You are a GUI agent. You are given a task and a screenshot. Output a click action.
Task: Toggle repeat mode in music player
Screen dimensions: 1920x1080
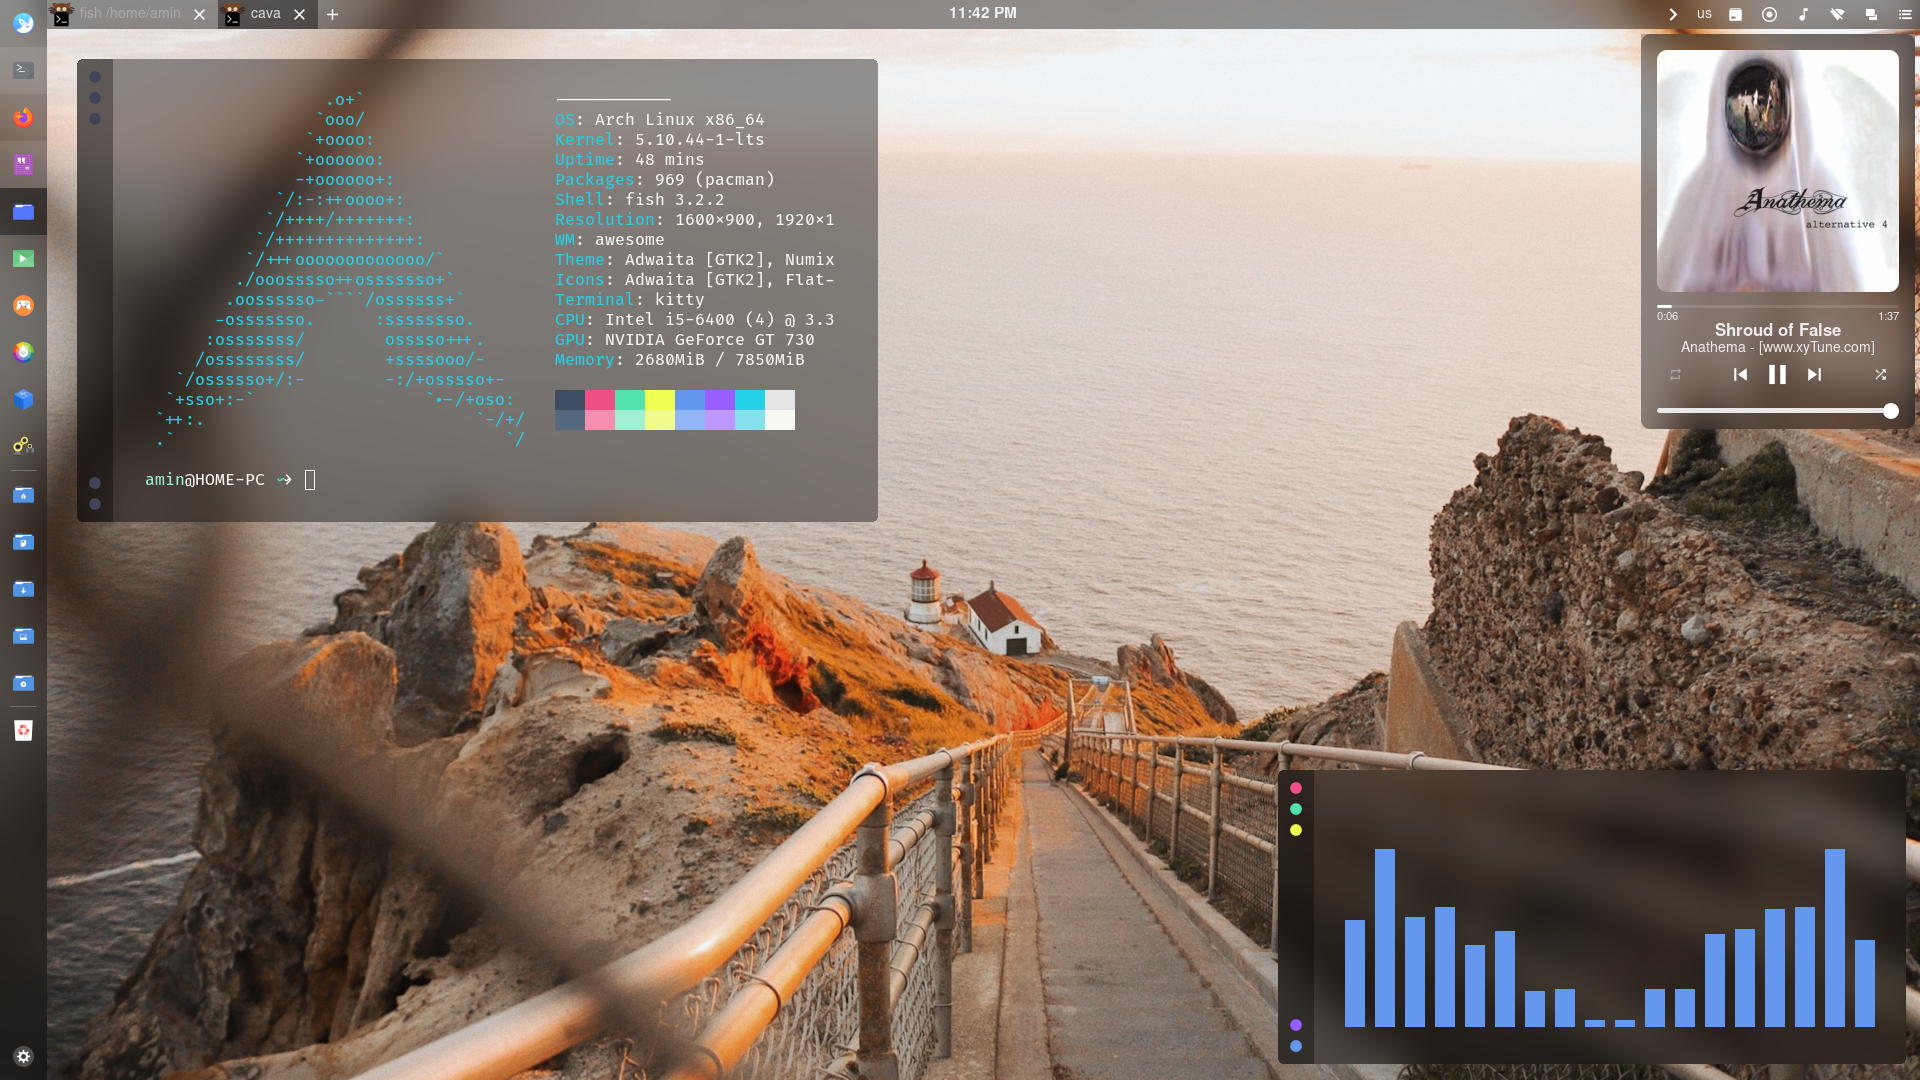coord(1675,375)
